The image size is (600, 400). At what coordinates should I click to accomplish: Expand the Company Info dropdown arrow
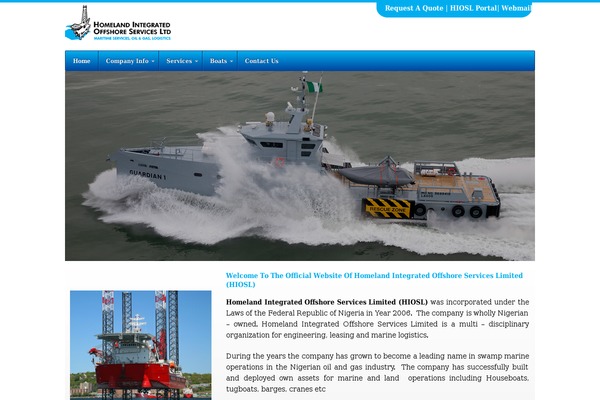coord(153,61)
